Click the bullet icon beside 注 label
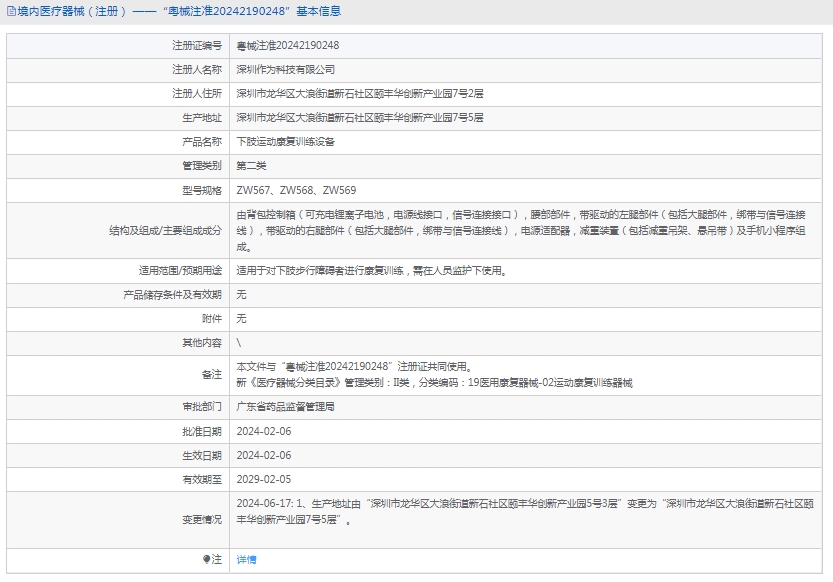Screen dimensions: 833x582 (207, 560)
